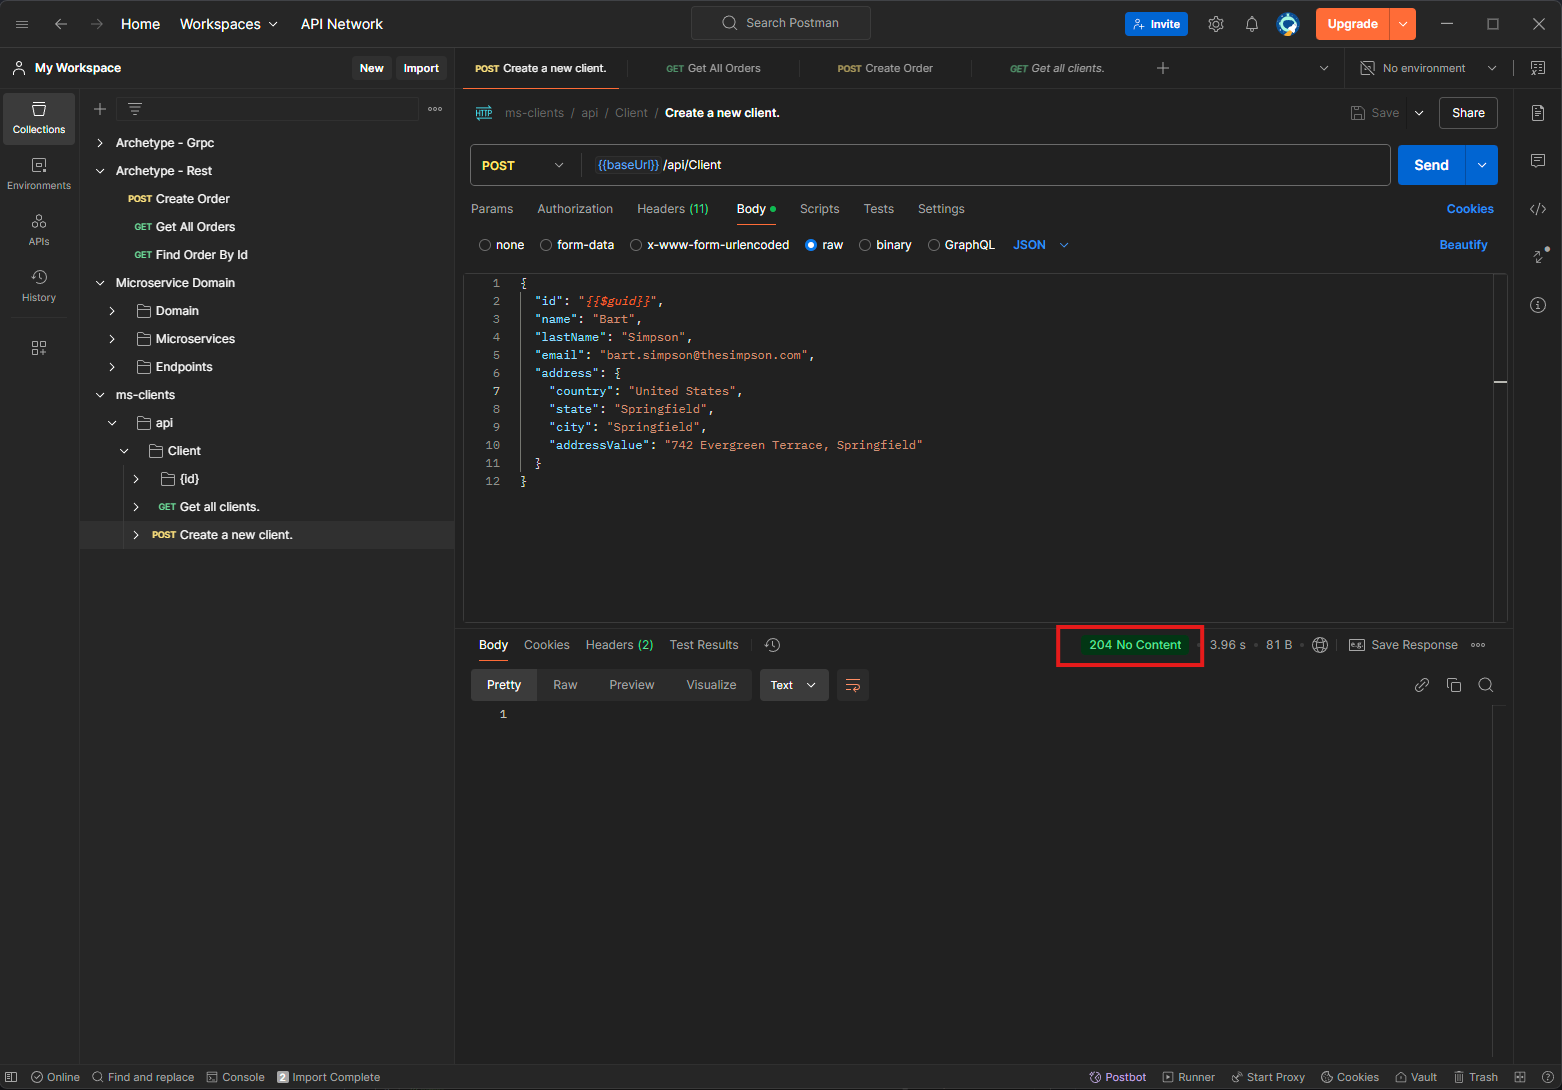Go forward with the right arrow icon

click(97, 24)
